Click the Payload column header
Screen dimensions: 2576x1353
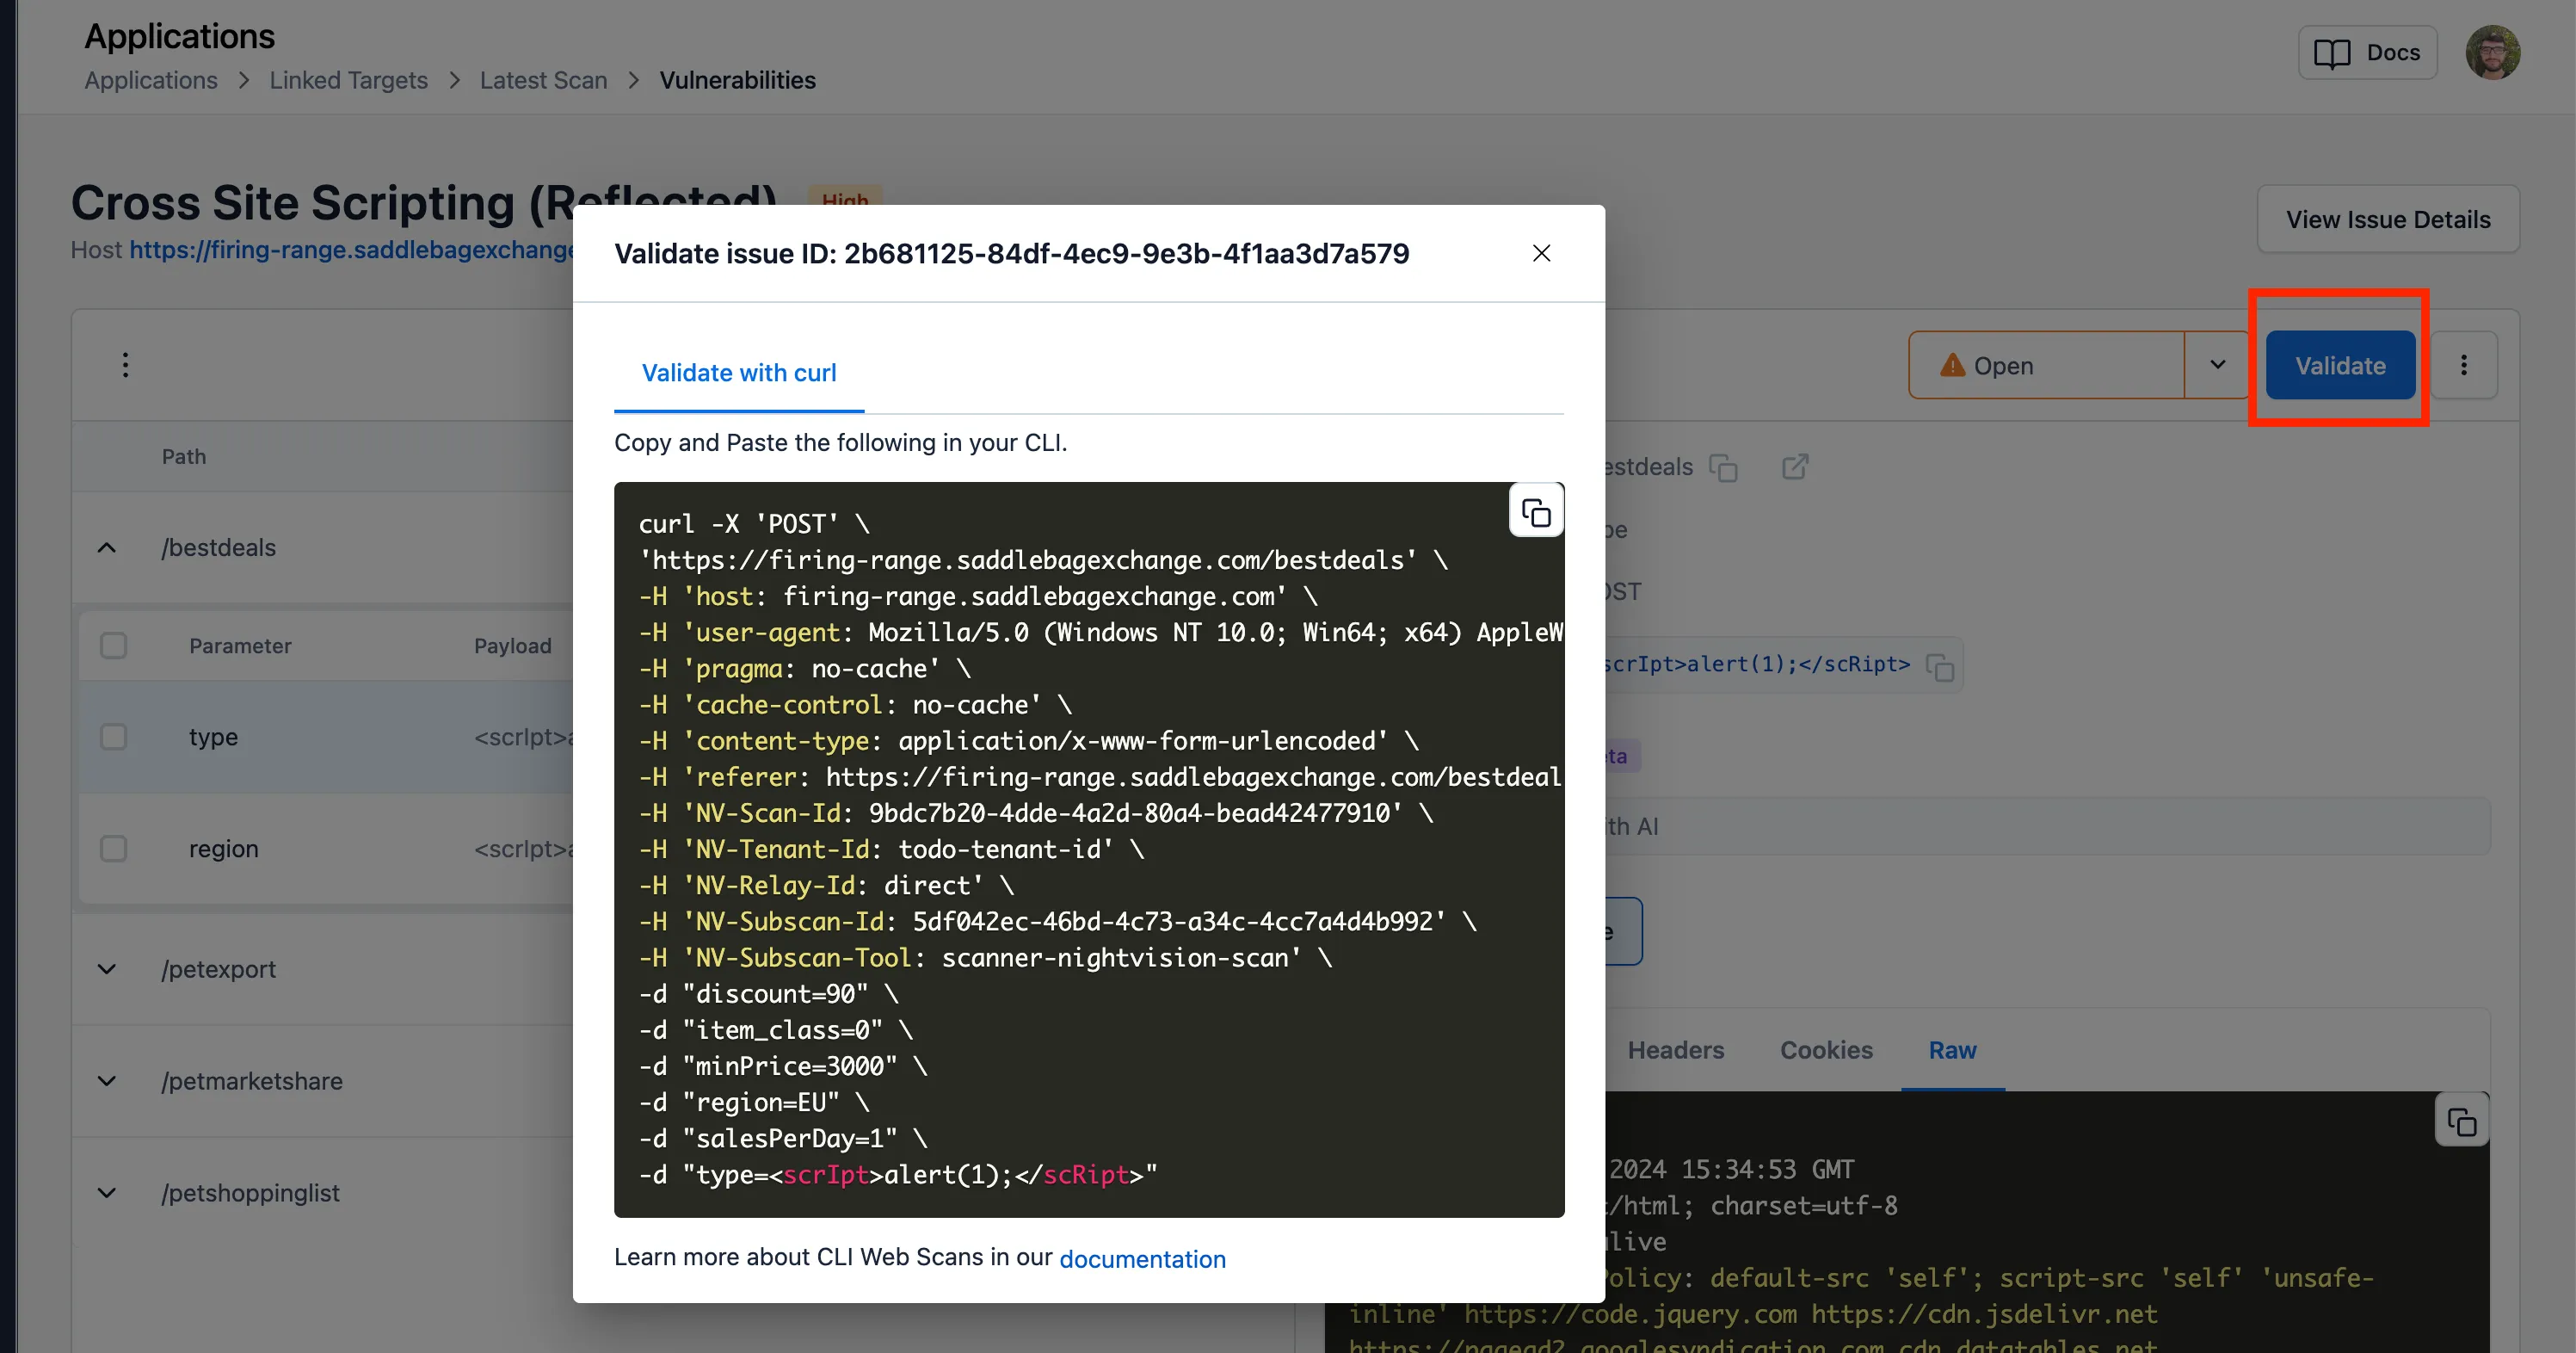(512, 646)
